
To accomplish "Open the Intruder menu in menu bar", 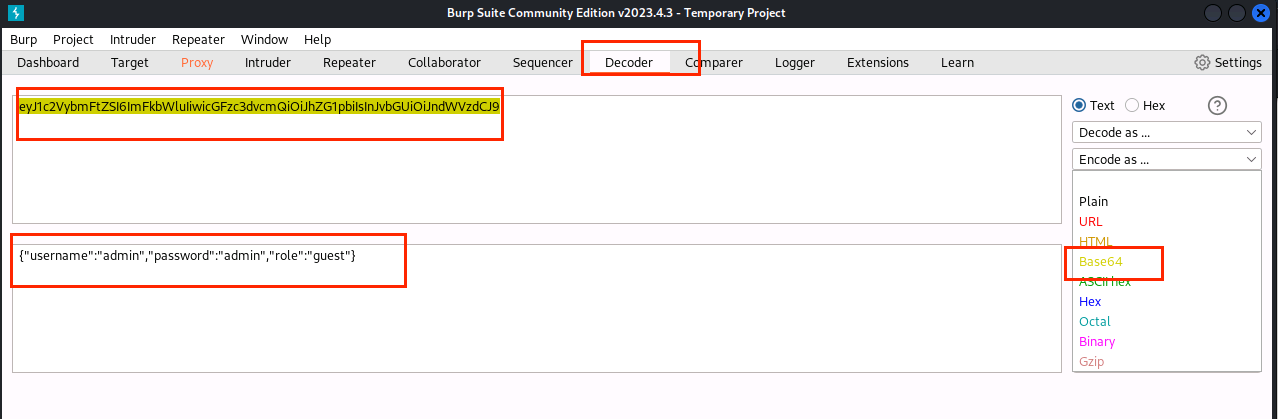I will [x=133, y=39].
